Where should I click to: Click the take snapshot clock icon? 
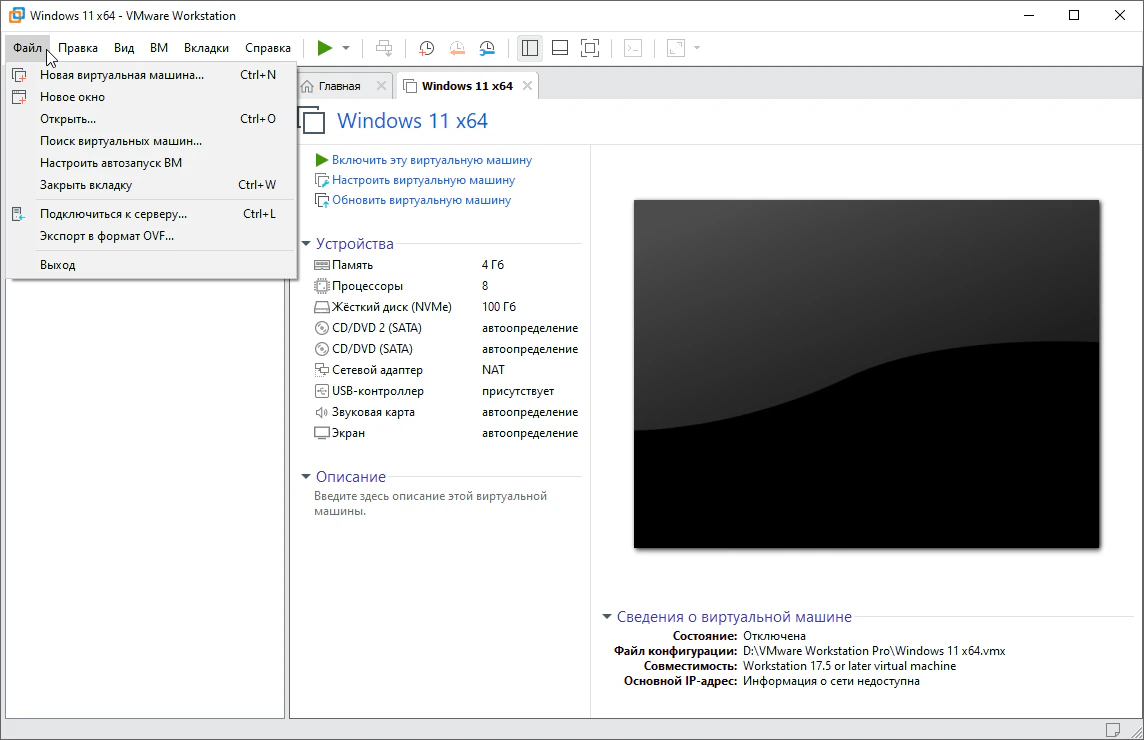coord(427,48)
